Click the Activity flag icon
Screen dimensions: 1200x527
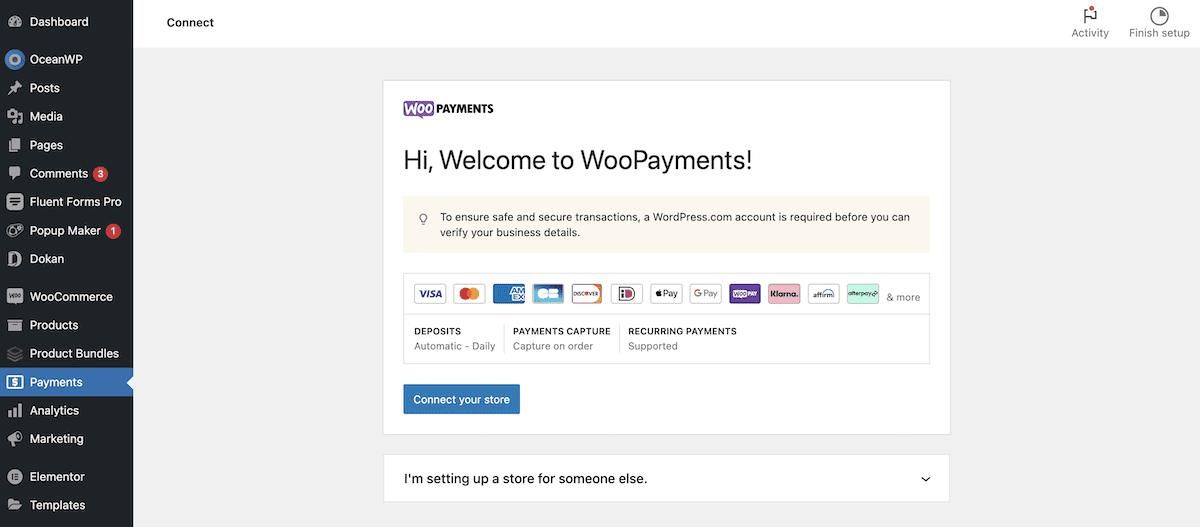click(1090, 16)
